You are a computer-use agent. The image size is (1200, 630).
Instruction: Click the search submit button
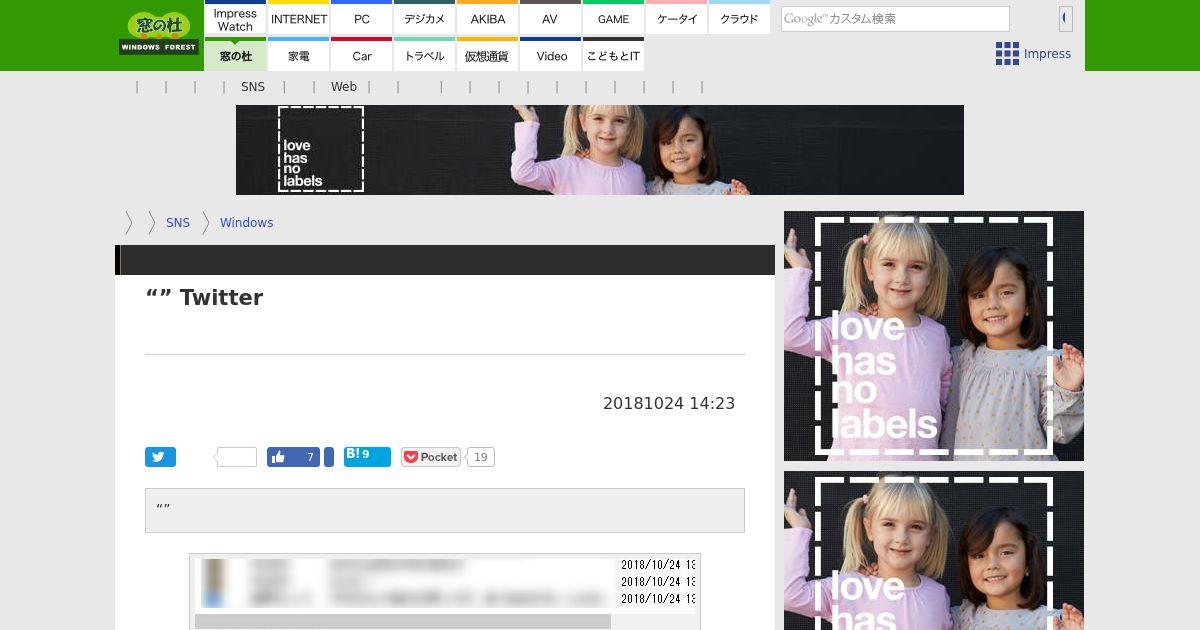pyautogui.click(x=1066, y=18)
